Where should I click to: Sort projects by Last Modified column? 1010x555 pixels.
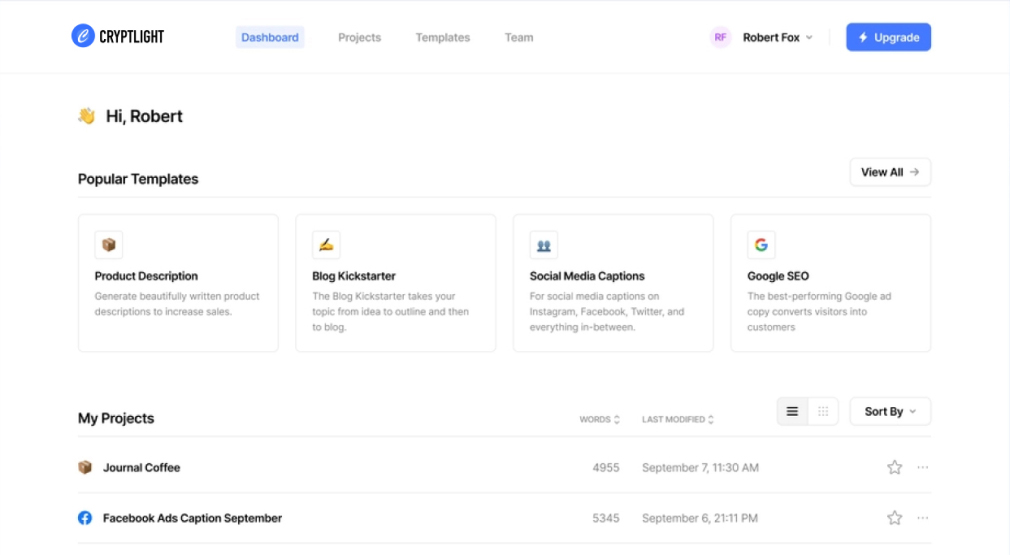[x=678, y=420]
